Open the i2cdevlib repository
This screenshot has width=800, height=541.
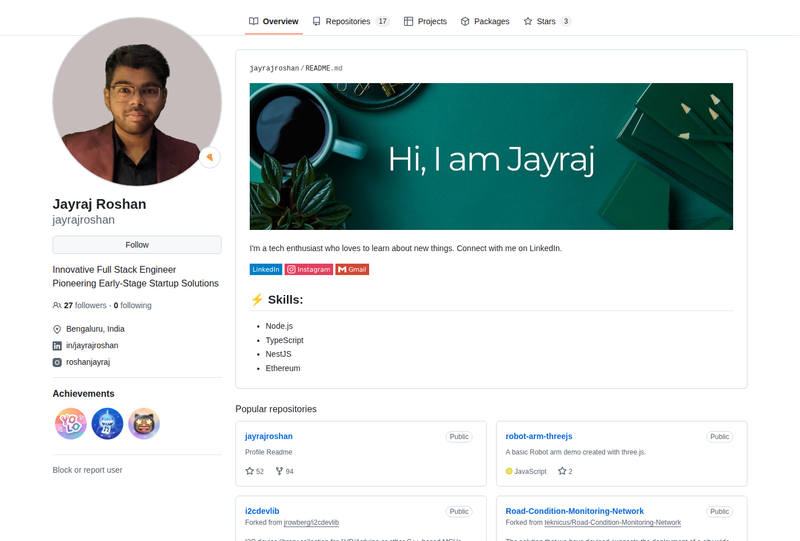pos(262,511)
